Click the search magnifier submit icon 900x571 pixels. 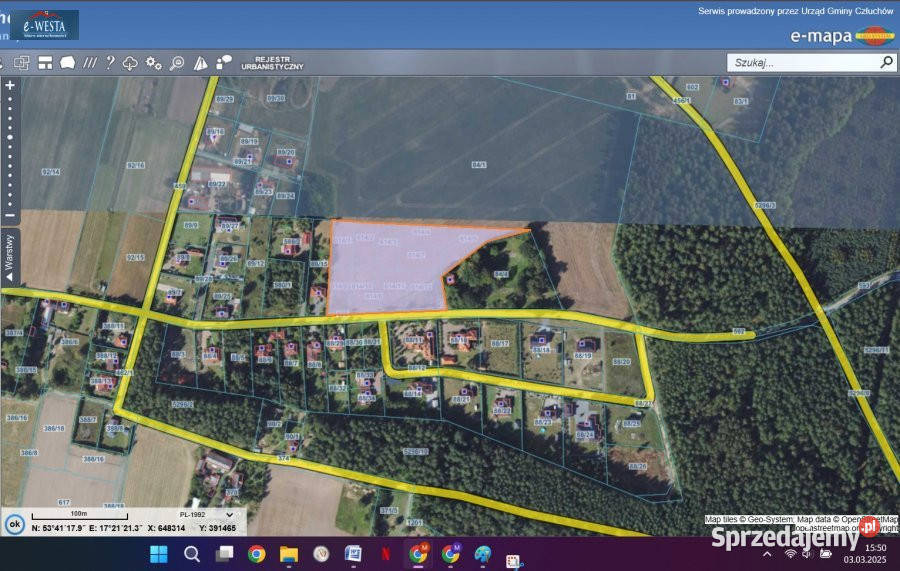[x=886, y=62]
